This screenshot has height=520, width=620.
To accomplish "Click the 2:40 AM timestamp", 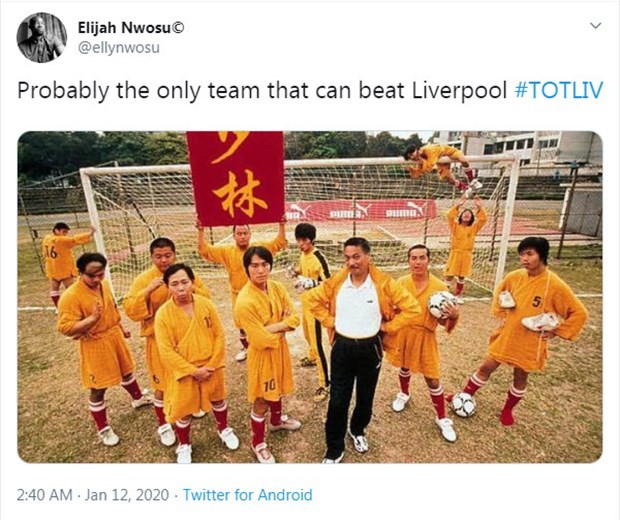I will [x=44, y=495].
